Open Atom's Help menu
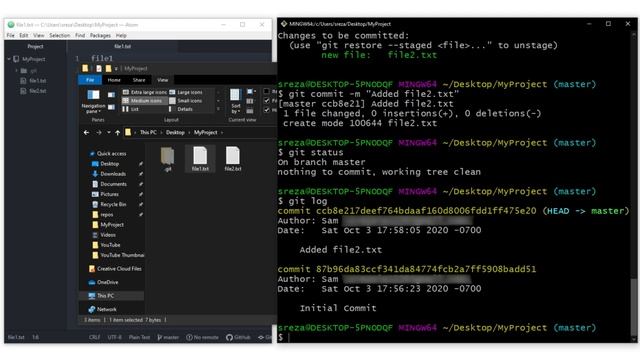The height and width of the screenshot is (360, 640). tap(121, 36)
